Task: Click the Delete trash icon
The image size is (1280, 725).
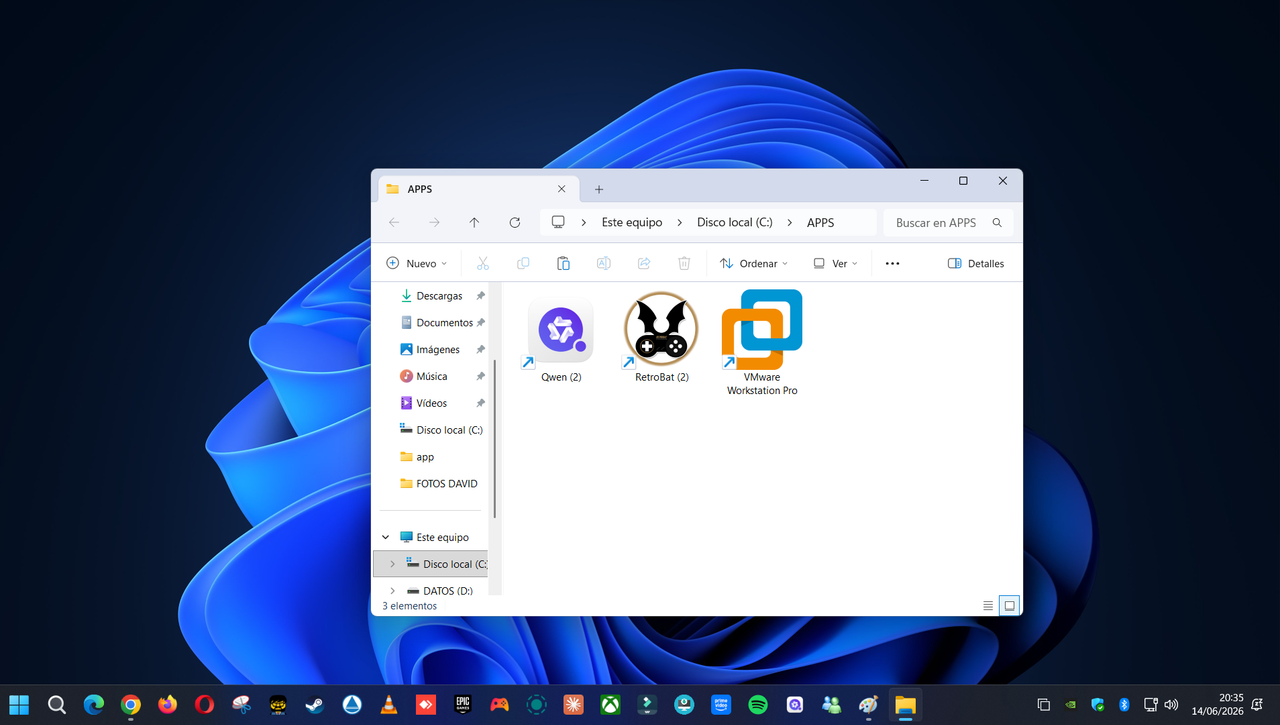Action: tap(684, 263)
